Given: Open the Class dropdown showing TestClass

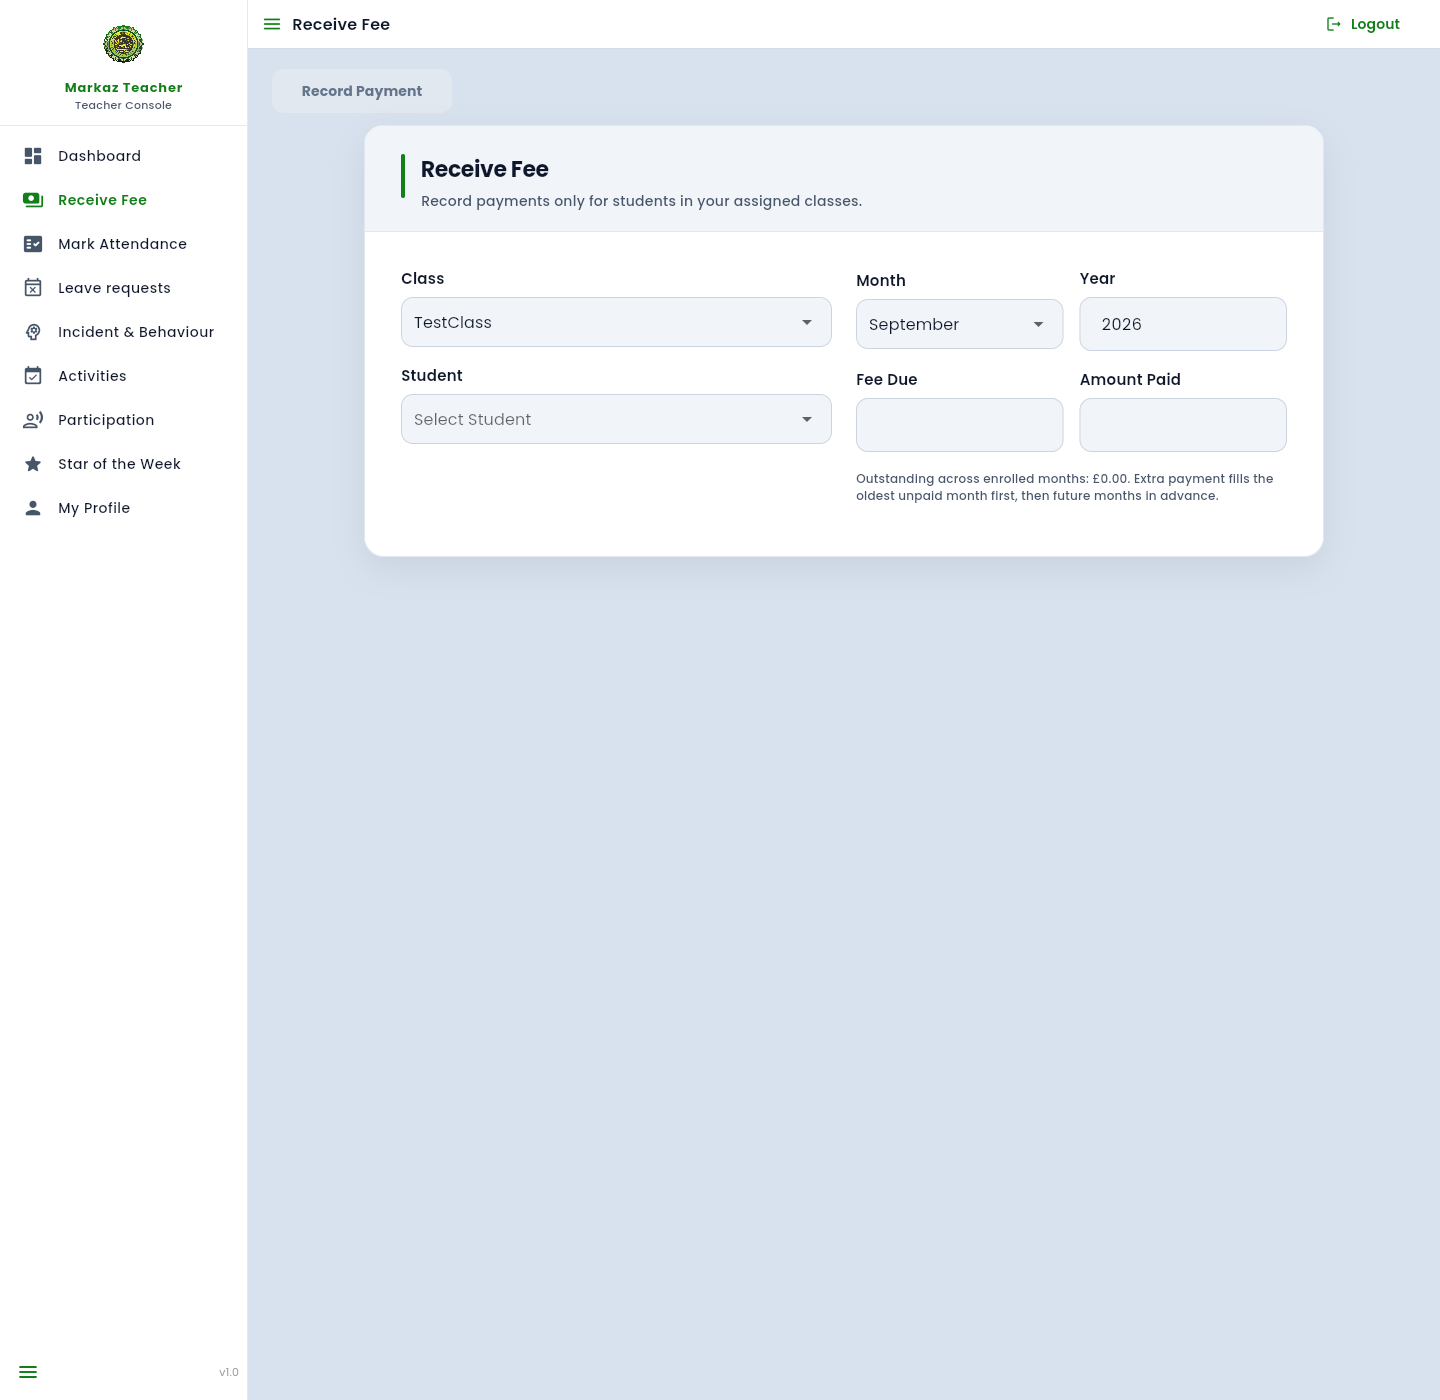Looking at the screenshot, I should pyautogui.click(x=616, y=322).
